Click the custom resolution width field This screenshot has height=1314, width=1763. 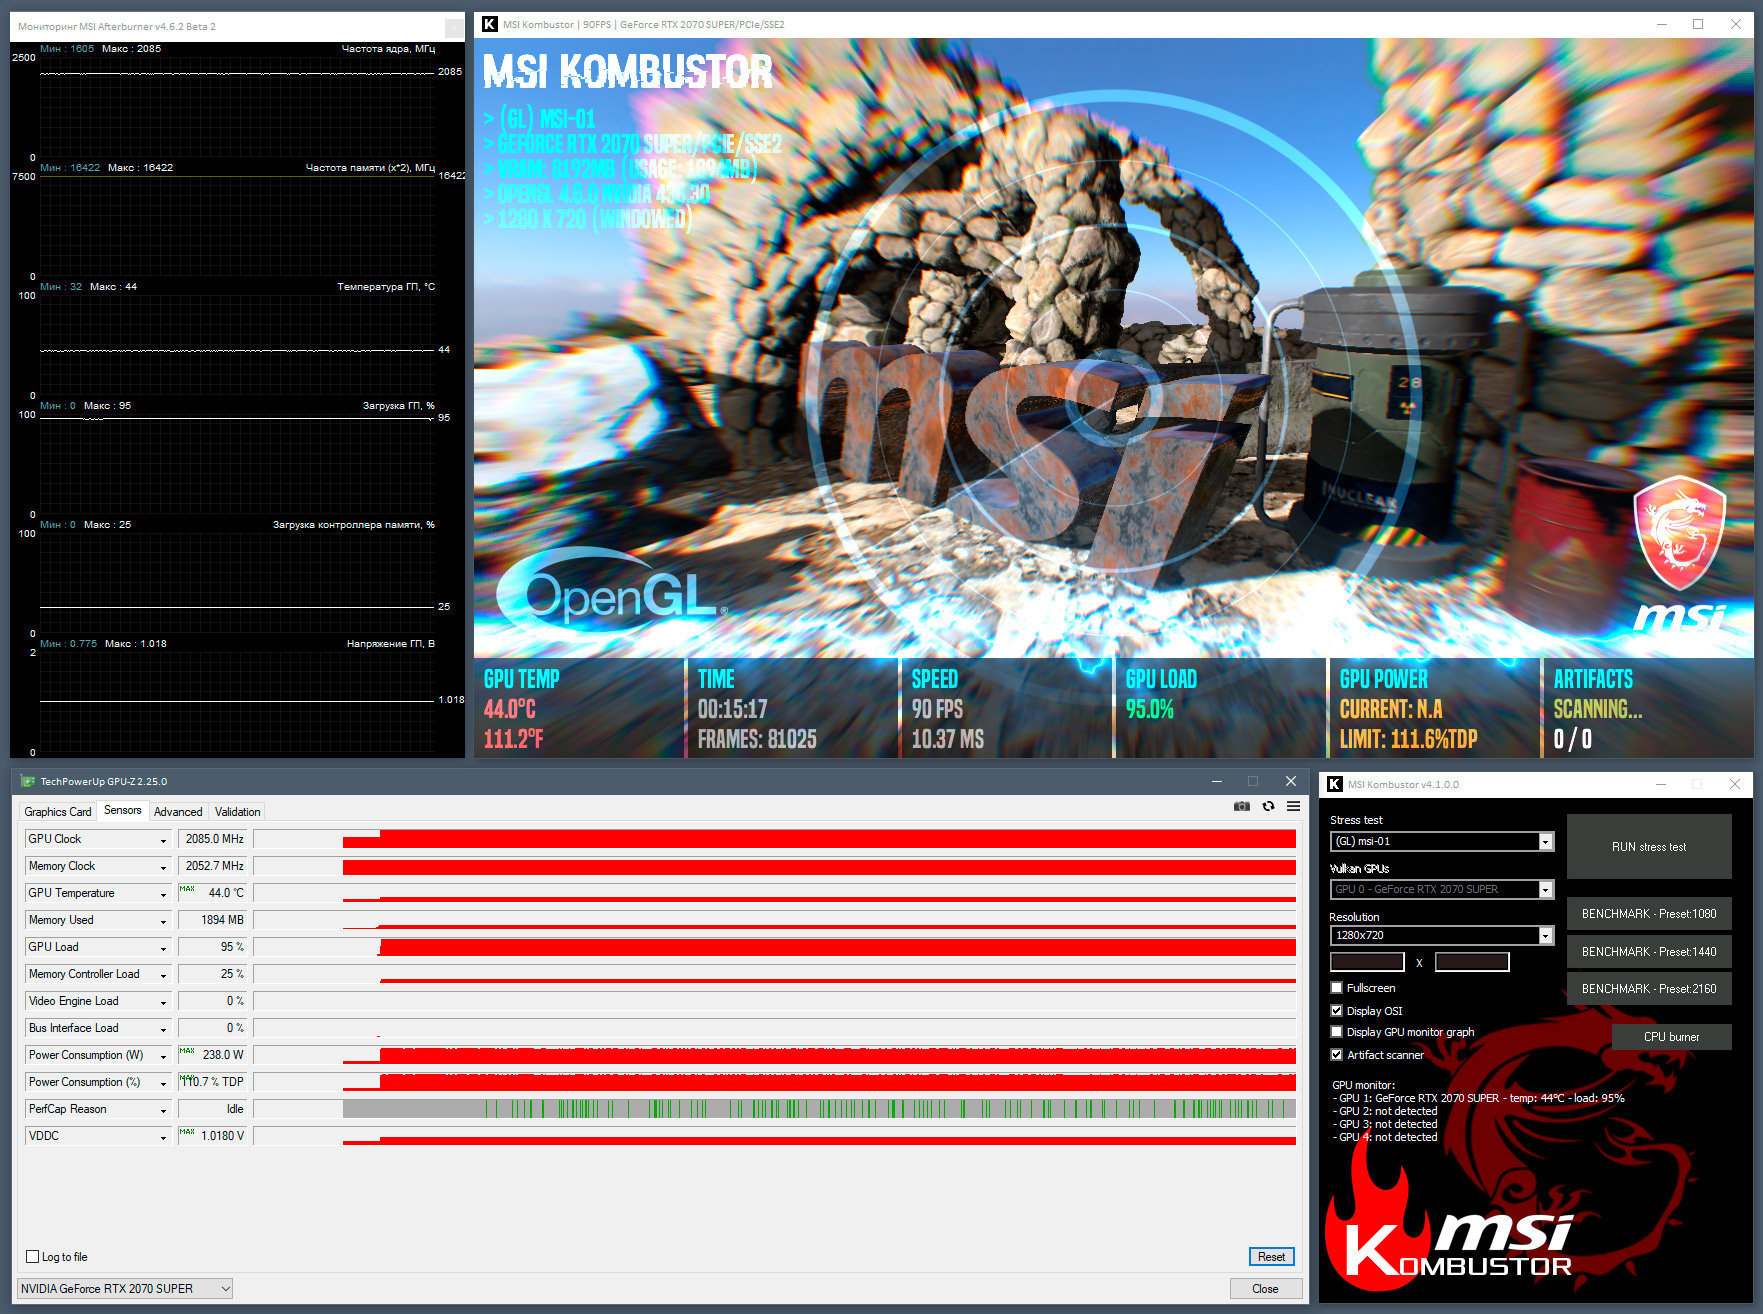pyautogui.click(x=1367, y=962)
